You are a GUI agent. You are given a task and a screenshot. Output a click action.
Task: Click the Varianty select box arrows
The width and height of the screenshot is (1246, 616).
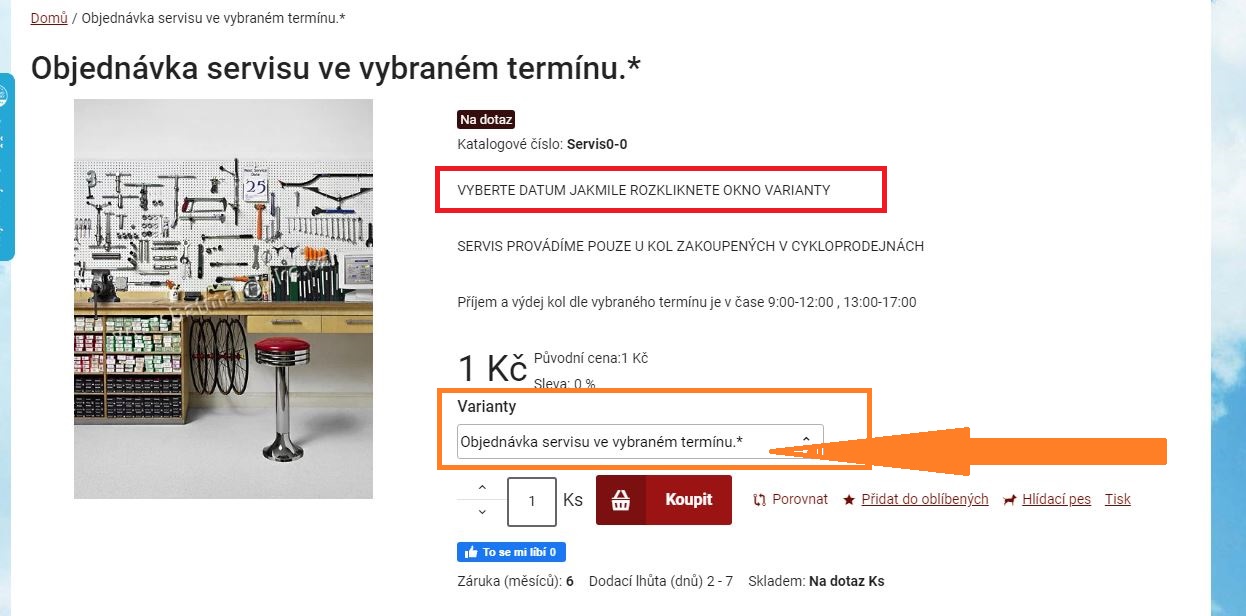coord(806,441)
